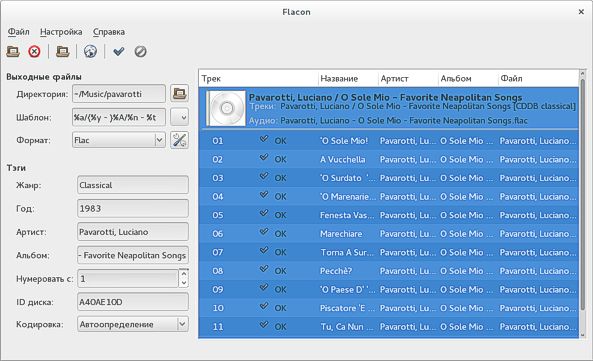This screenshot has height=361, width=593.
Task: Click the Add folder toolbar icon
Action: 62,51
